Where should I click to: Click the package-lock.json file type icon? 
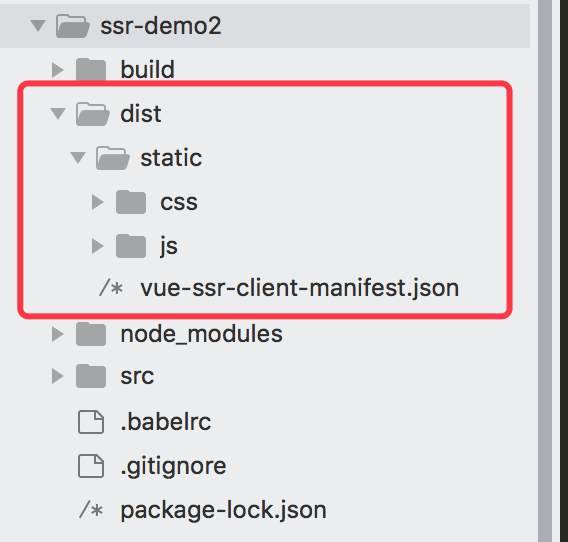tap(91, 510)
